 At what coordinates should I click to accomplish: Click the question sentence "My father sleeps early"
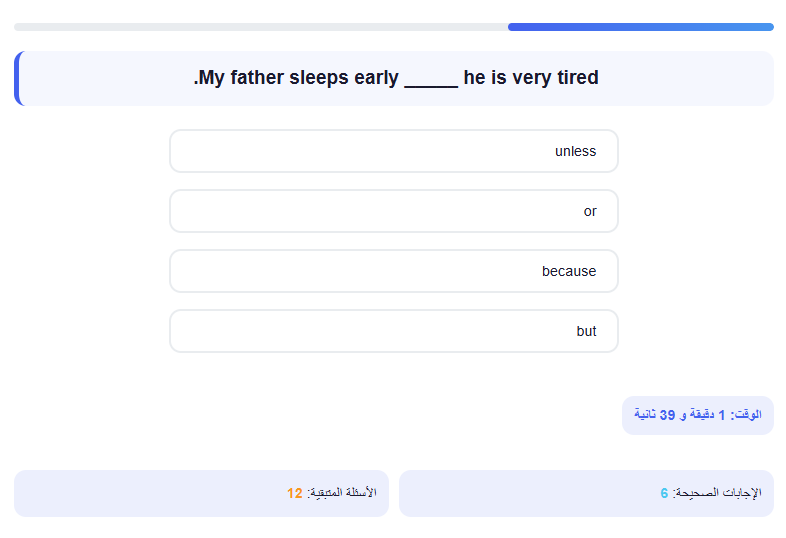coord(296,78)
